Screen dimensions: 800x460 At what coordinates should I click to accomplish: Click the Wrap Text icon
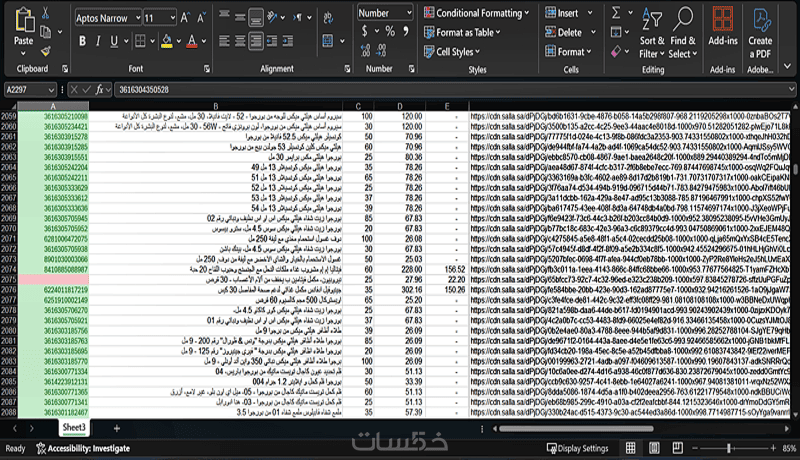(x=328, y=17)
